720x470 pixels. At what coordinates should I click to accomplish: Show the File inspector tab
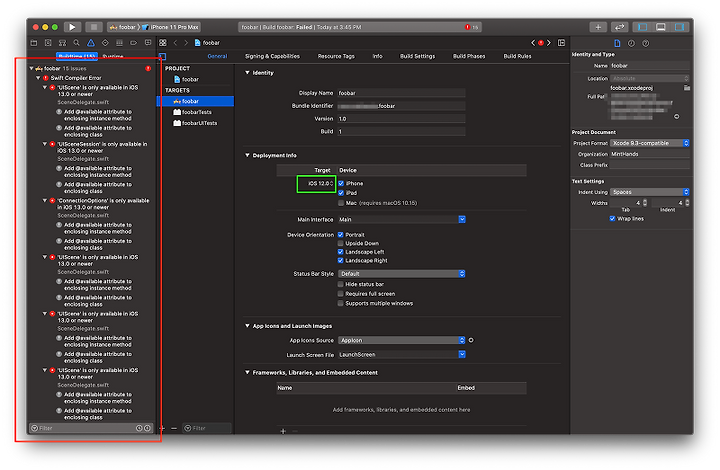point(617,43)
